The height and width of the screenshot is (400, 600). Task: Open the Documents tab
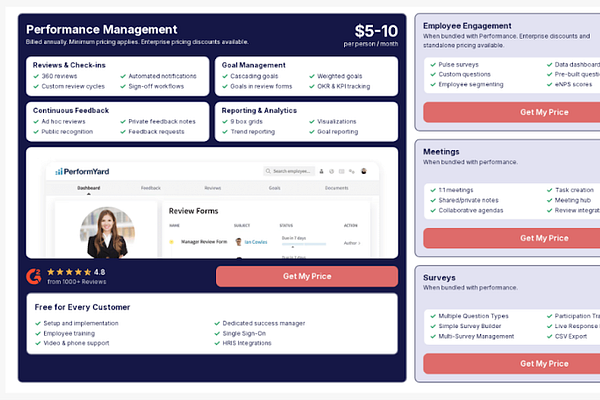pyautogui.click(x=337, y=188)
